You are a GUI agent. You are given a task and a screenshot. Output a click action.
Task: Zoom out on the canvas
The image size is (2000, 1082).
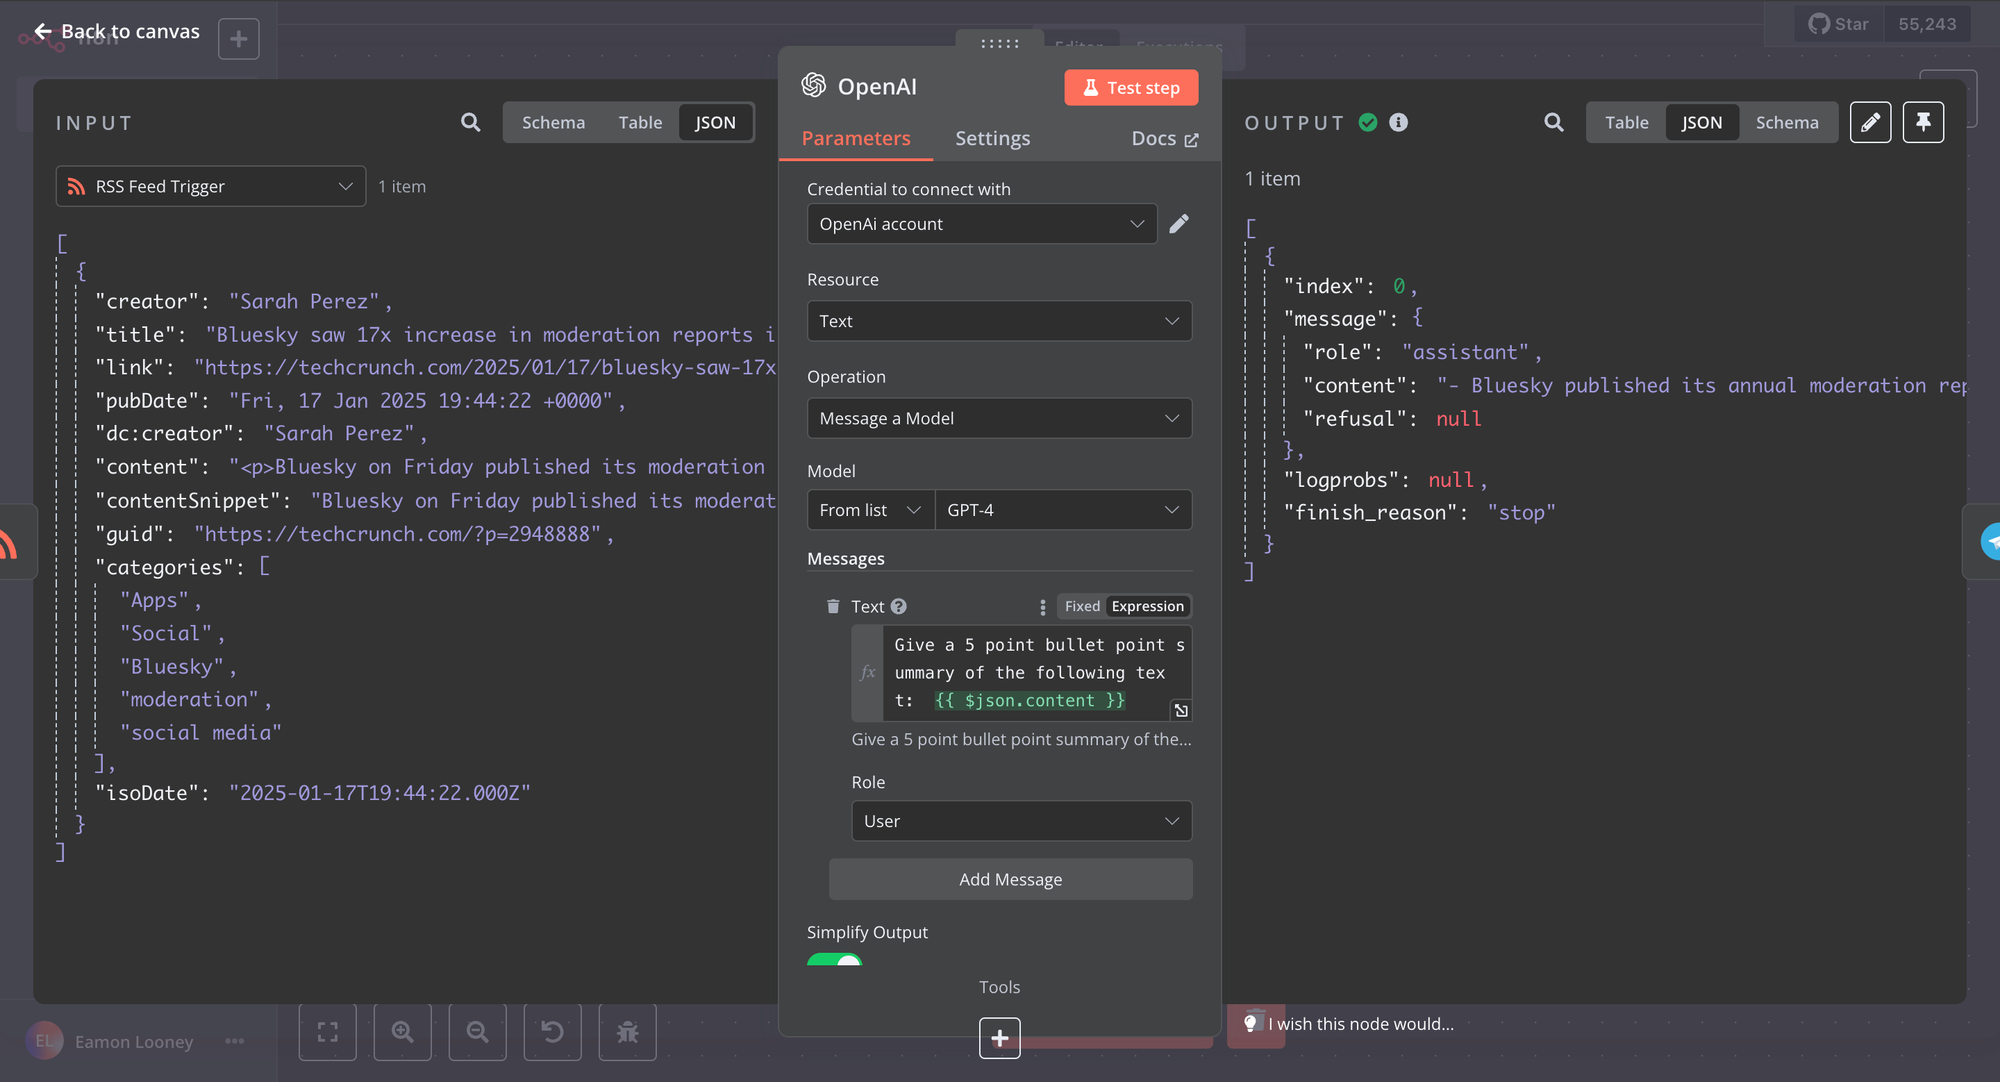(x=478, y=1032)
